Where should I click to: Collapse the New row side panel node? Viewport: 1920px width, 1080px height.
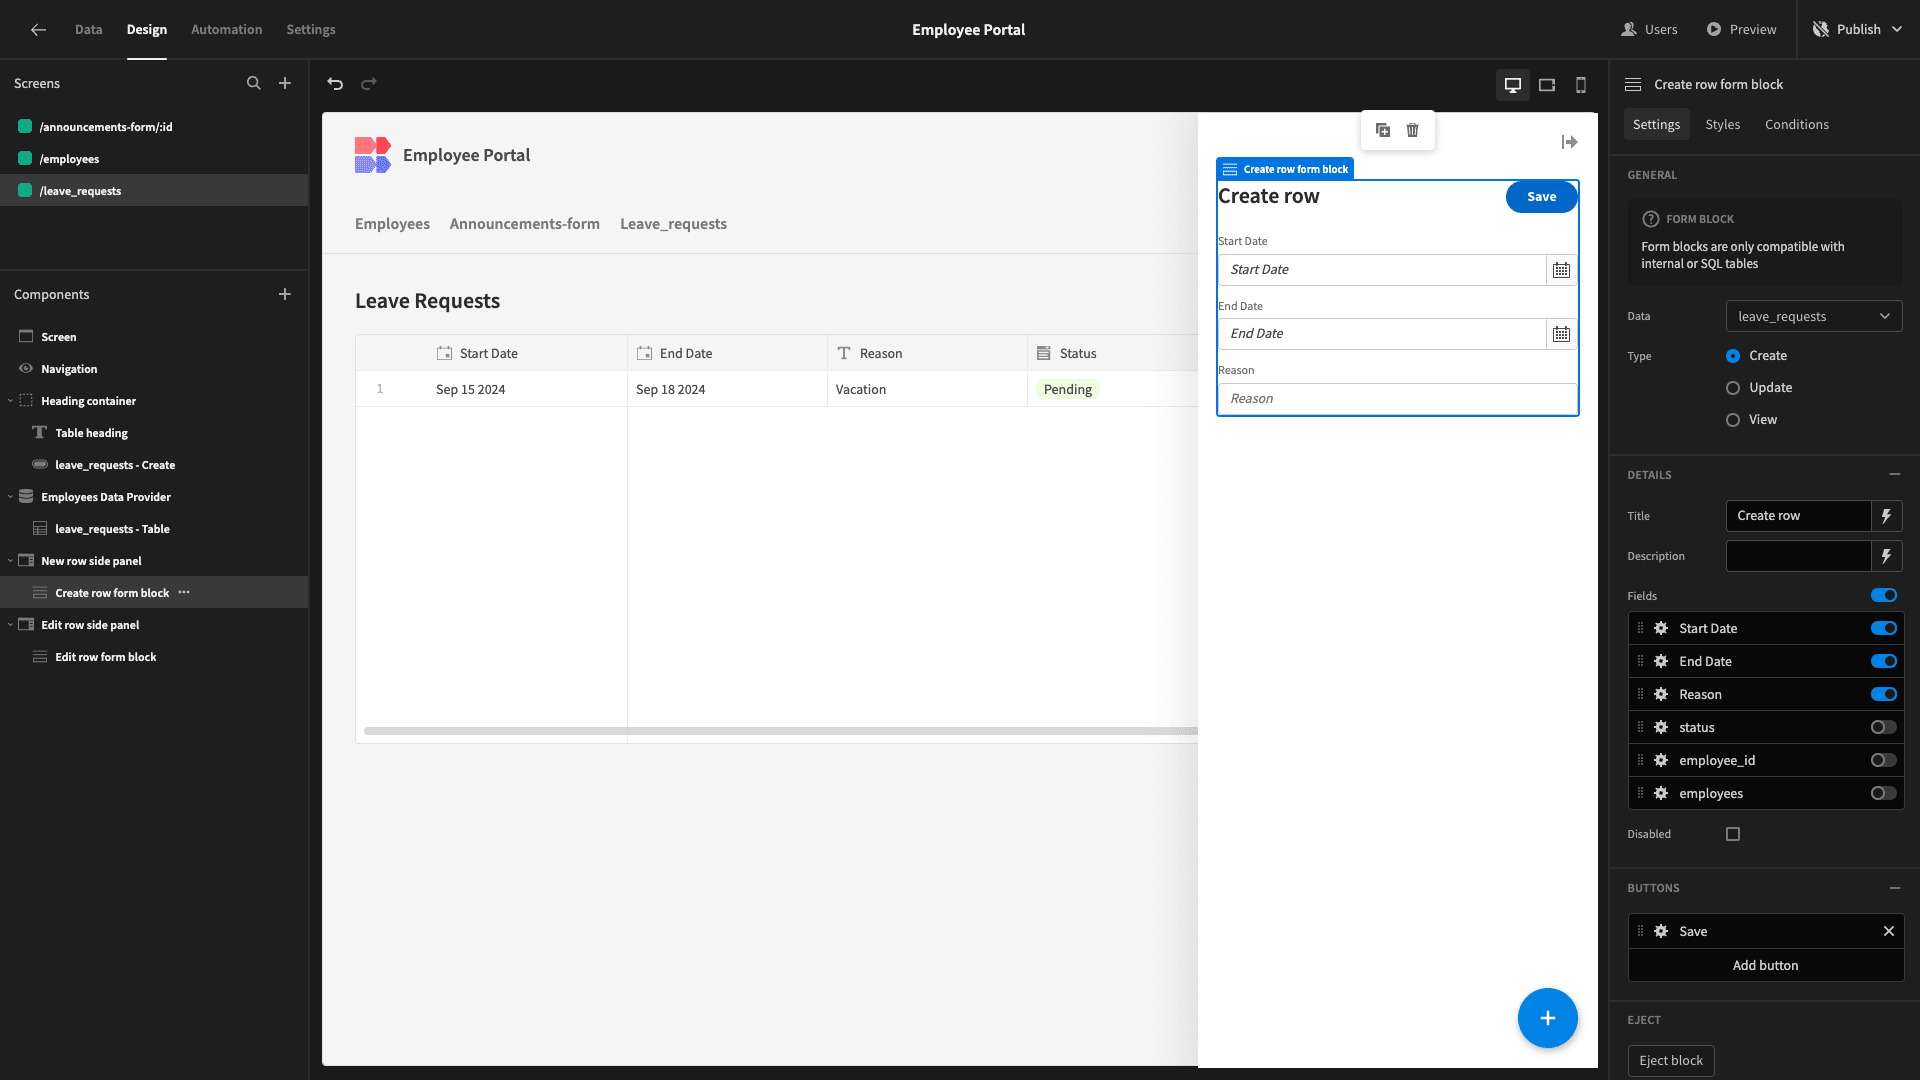(x=10, y=561)
